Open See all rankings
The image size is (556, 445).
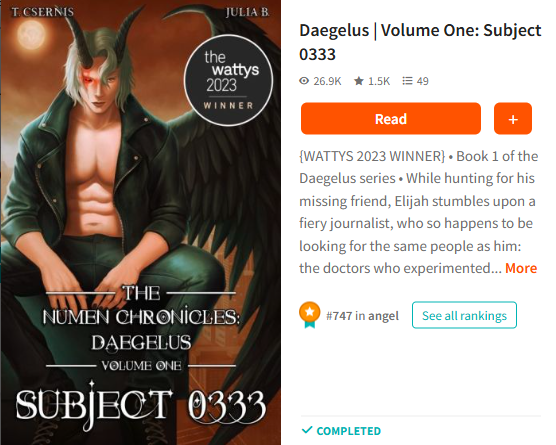click(464, 315)
